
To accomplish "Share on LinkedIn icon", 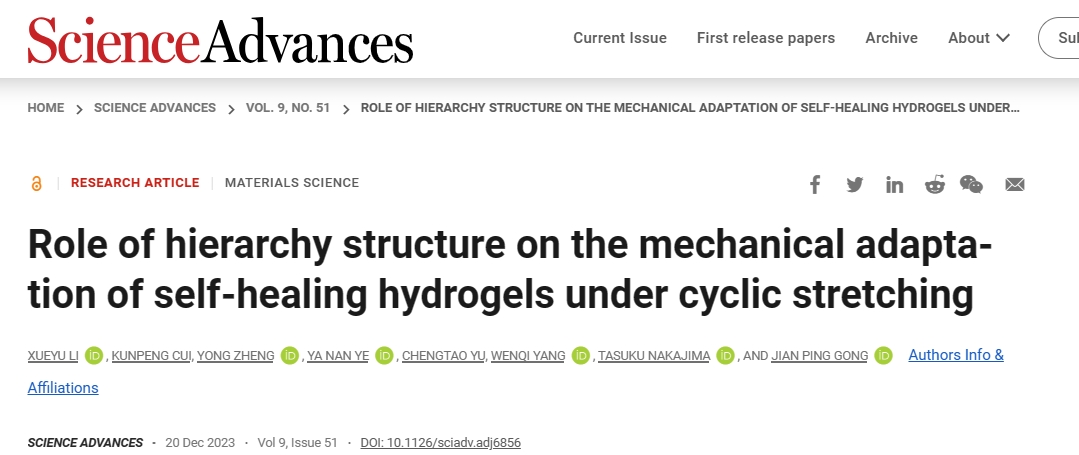I will [x=895, y=184].
